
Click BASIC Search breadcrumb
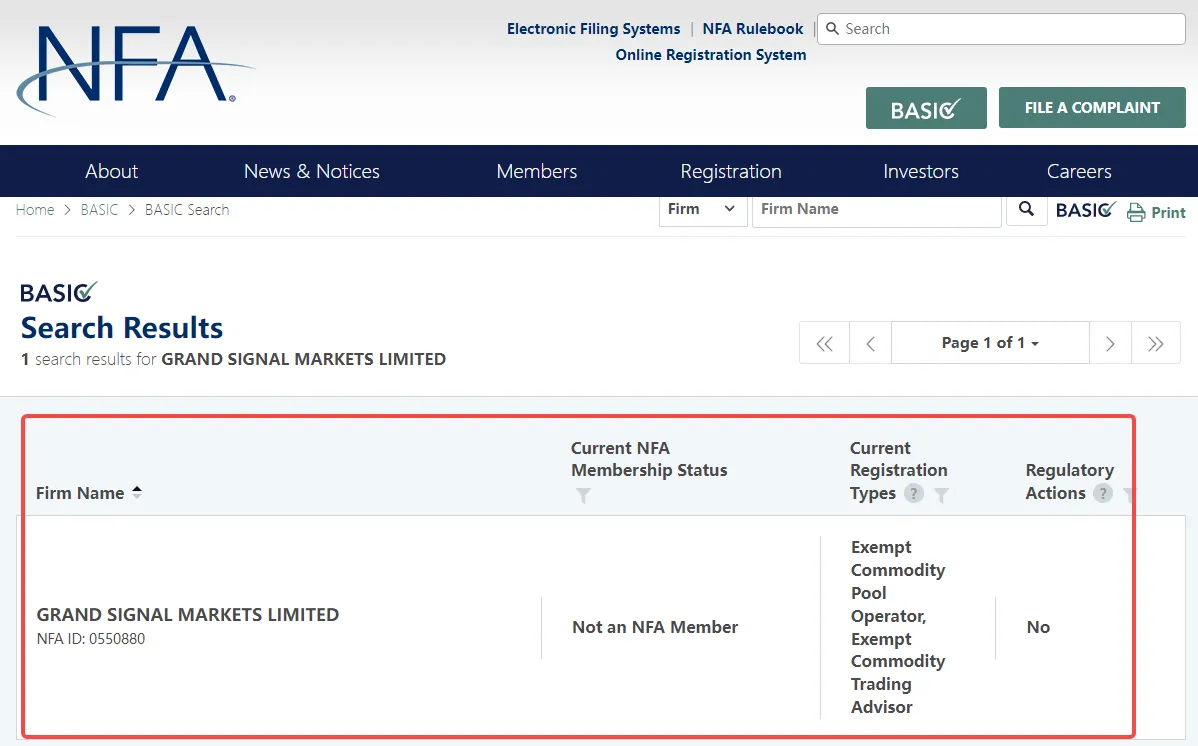click(187, 209)
